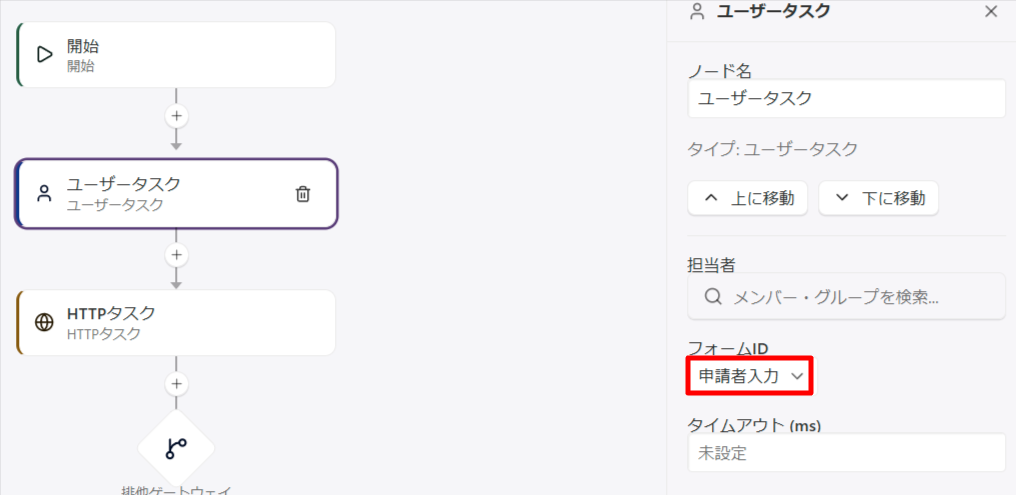Delete ユーザータスク node via trash icon

[x=303, y=194]
